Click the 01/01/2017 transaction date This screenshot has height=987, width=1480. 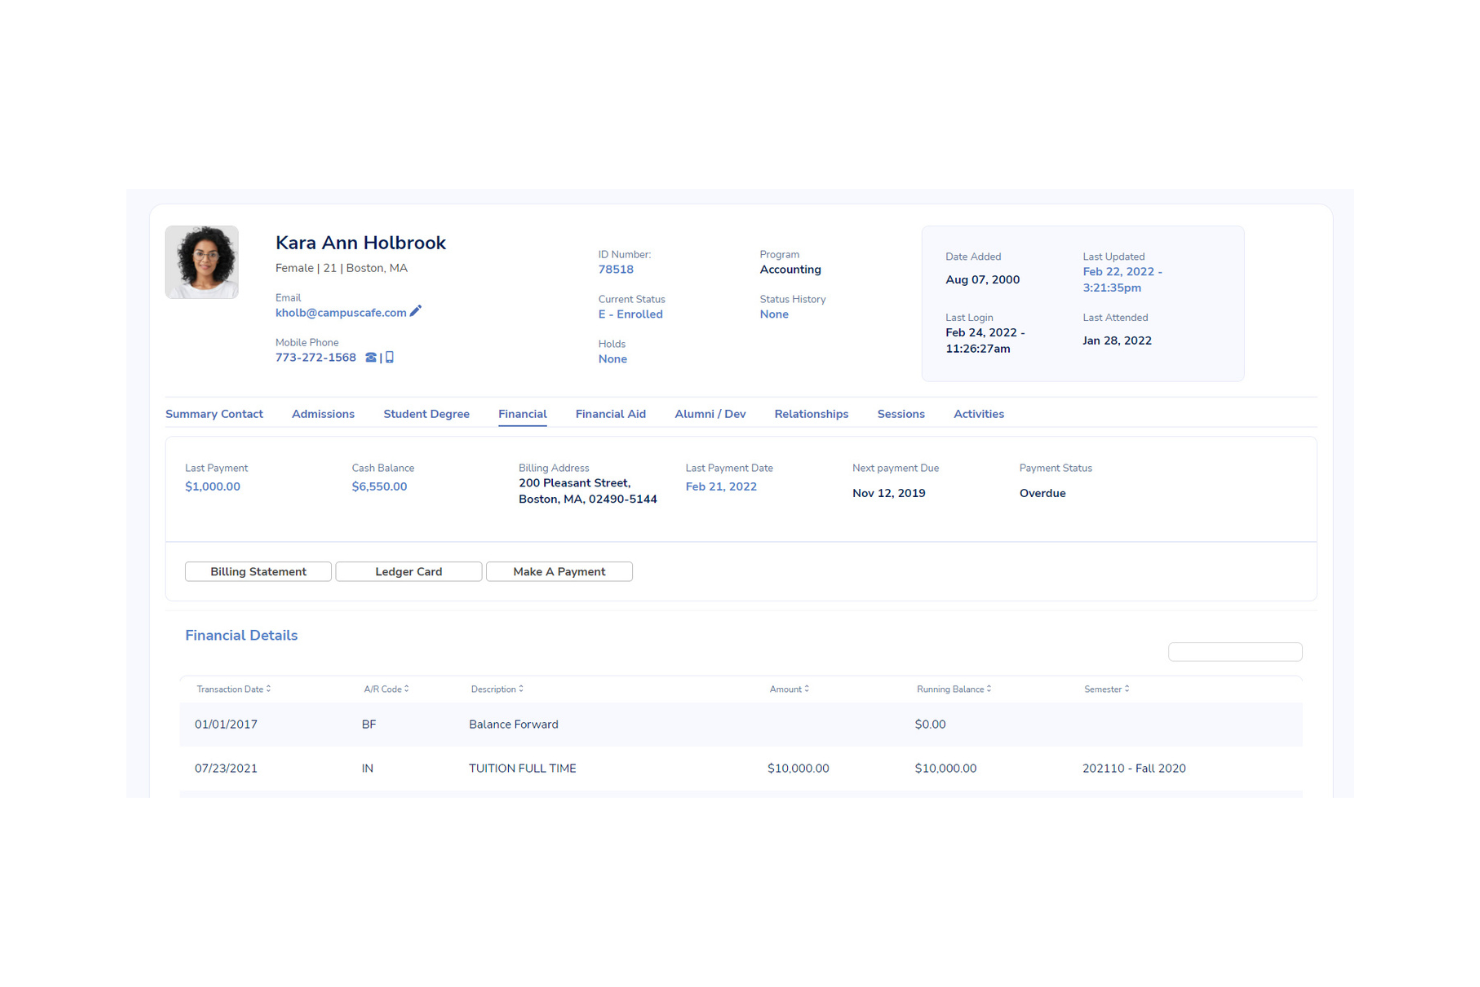(x=226, y=725)
